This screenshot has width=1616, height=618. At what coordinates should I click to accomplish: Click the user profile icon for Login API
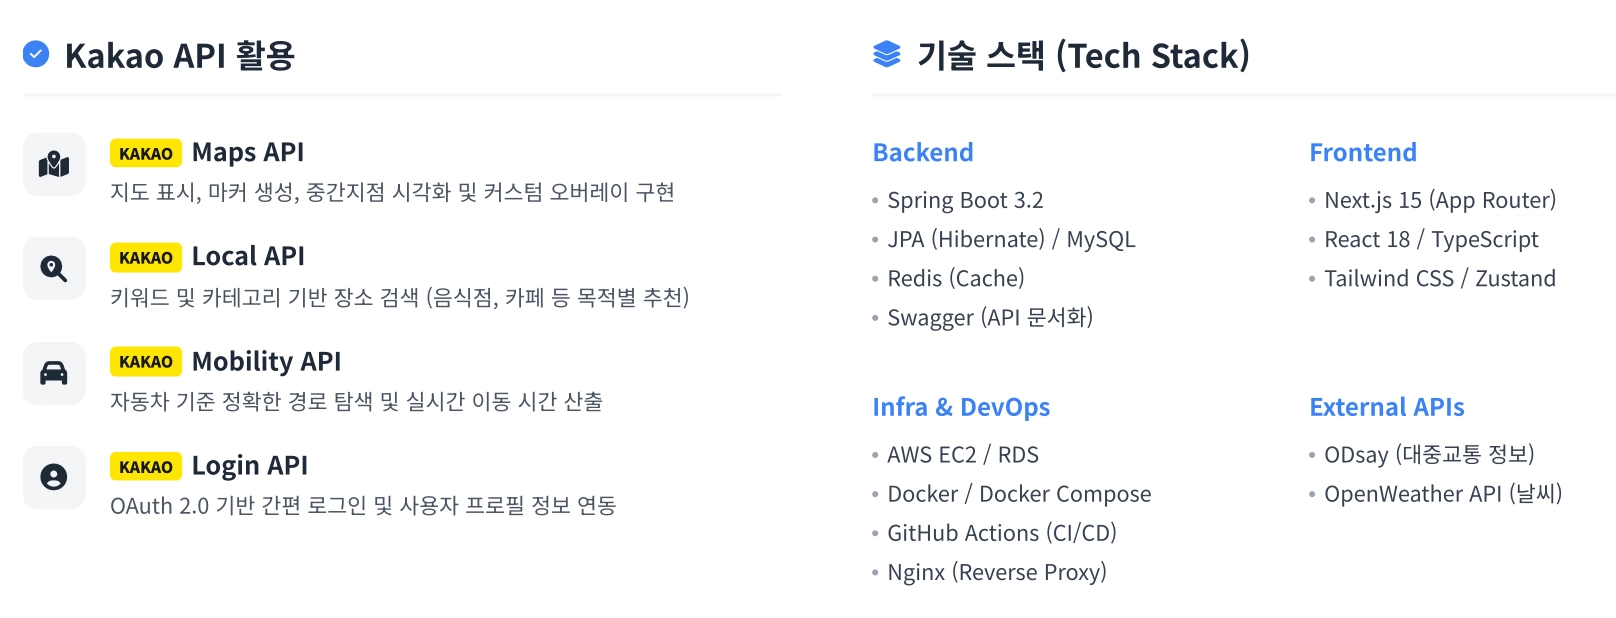click(54, 477)
